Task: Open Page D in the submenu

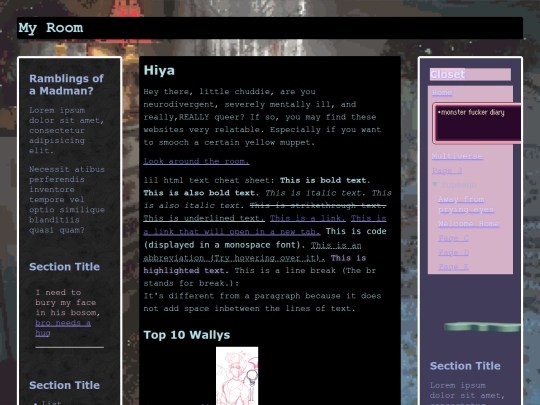Action: coord(453,252)
